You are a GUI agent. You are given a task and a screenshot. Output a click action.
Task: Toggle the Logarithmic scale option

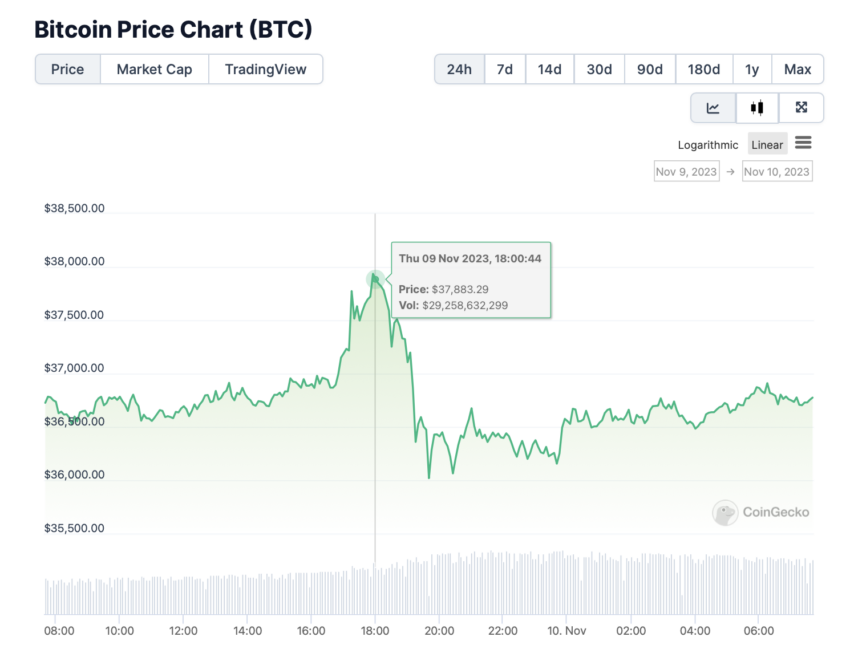[x=707, y=145]
